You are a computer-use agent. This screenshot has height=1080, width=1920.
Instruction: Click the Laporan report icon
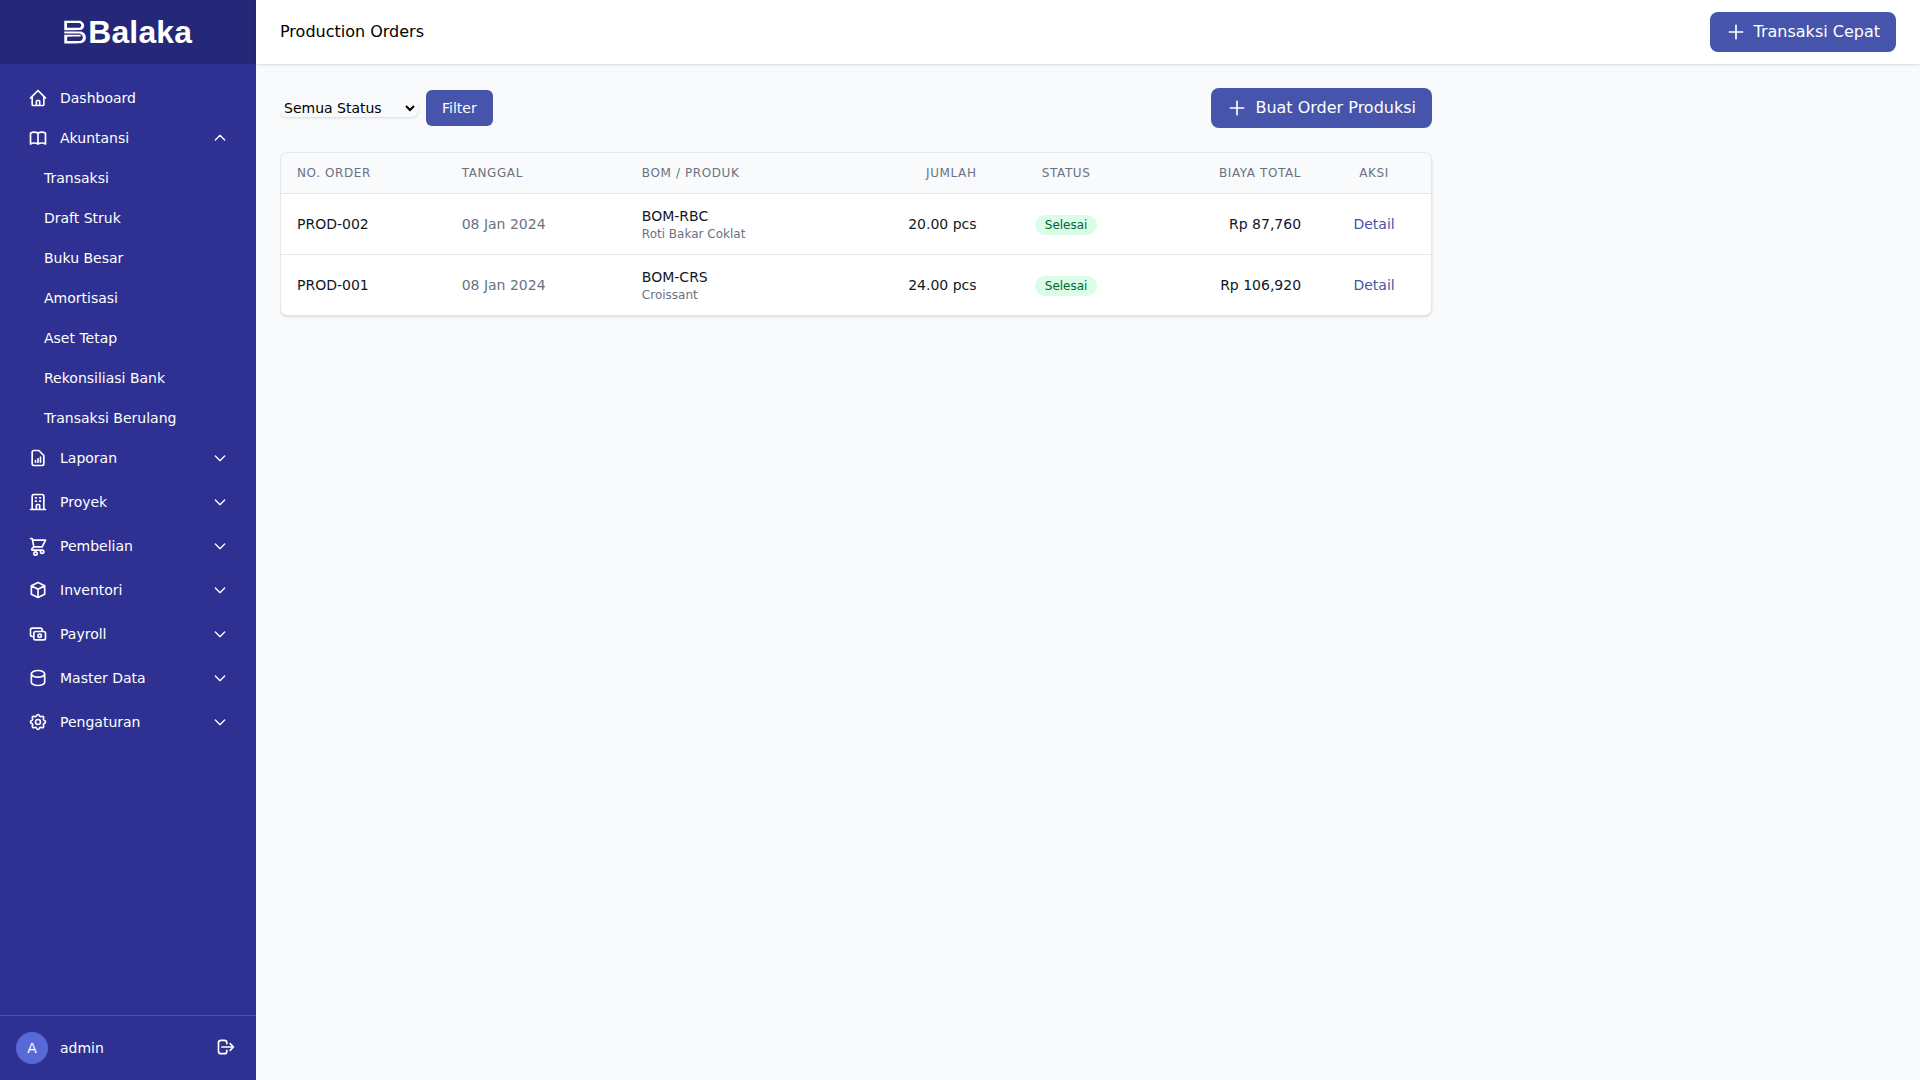click(x=38, y=458)
